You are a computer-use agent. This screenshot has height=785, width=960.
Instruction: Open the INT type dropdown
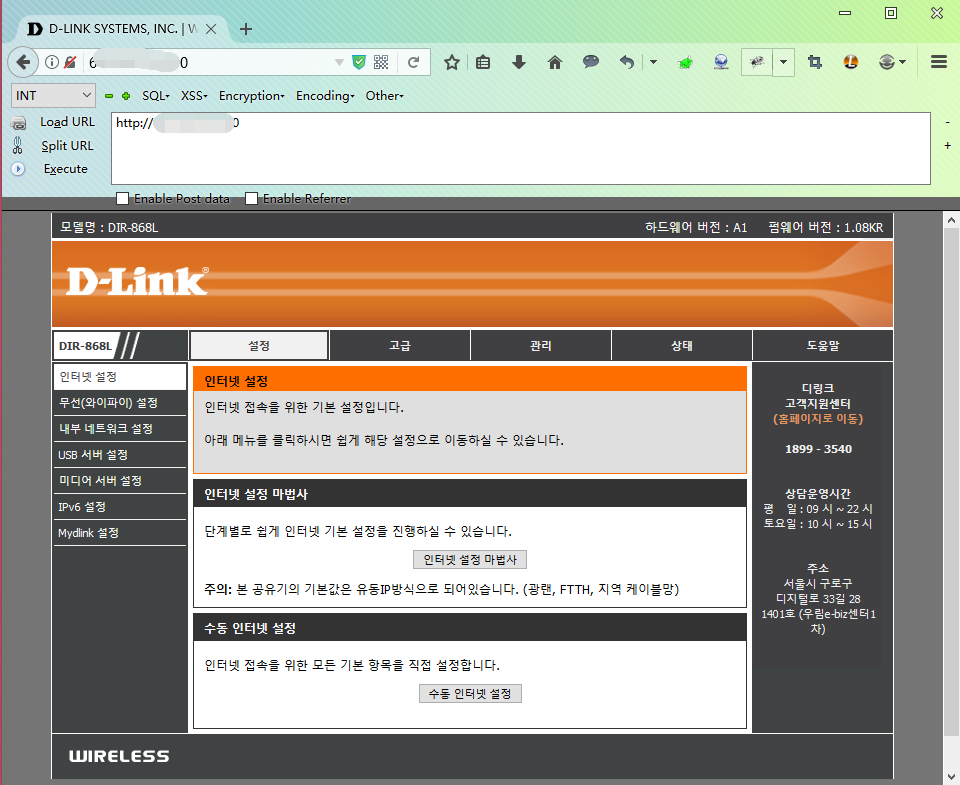[x=53, y=96]
